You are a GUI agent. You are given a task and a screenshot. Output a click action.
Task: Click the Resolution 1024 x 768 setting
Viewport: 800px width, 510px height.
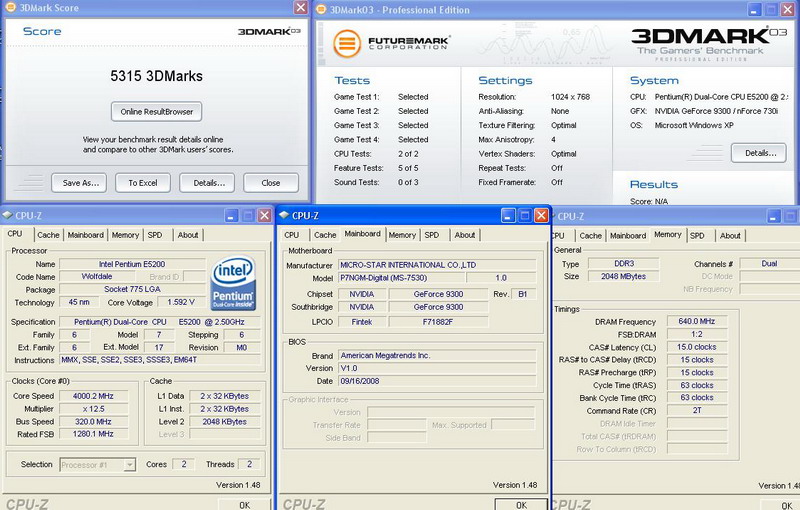(570, 97)
